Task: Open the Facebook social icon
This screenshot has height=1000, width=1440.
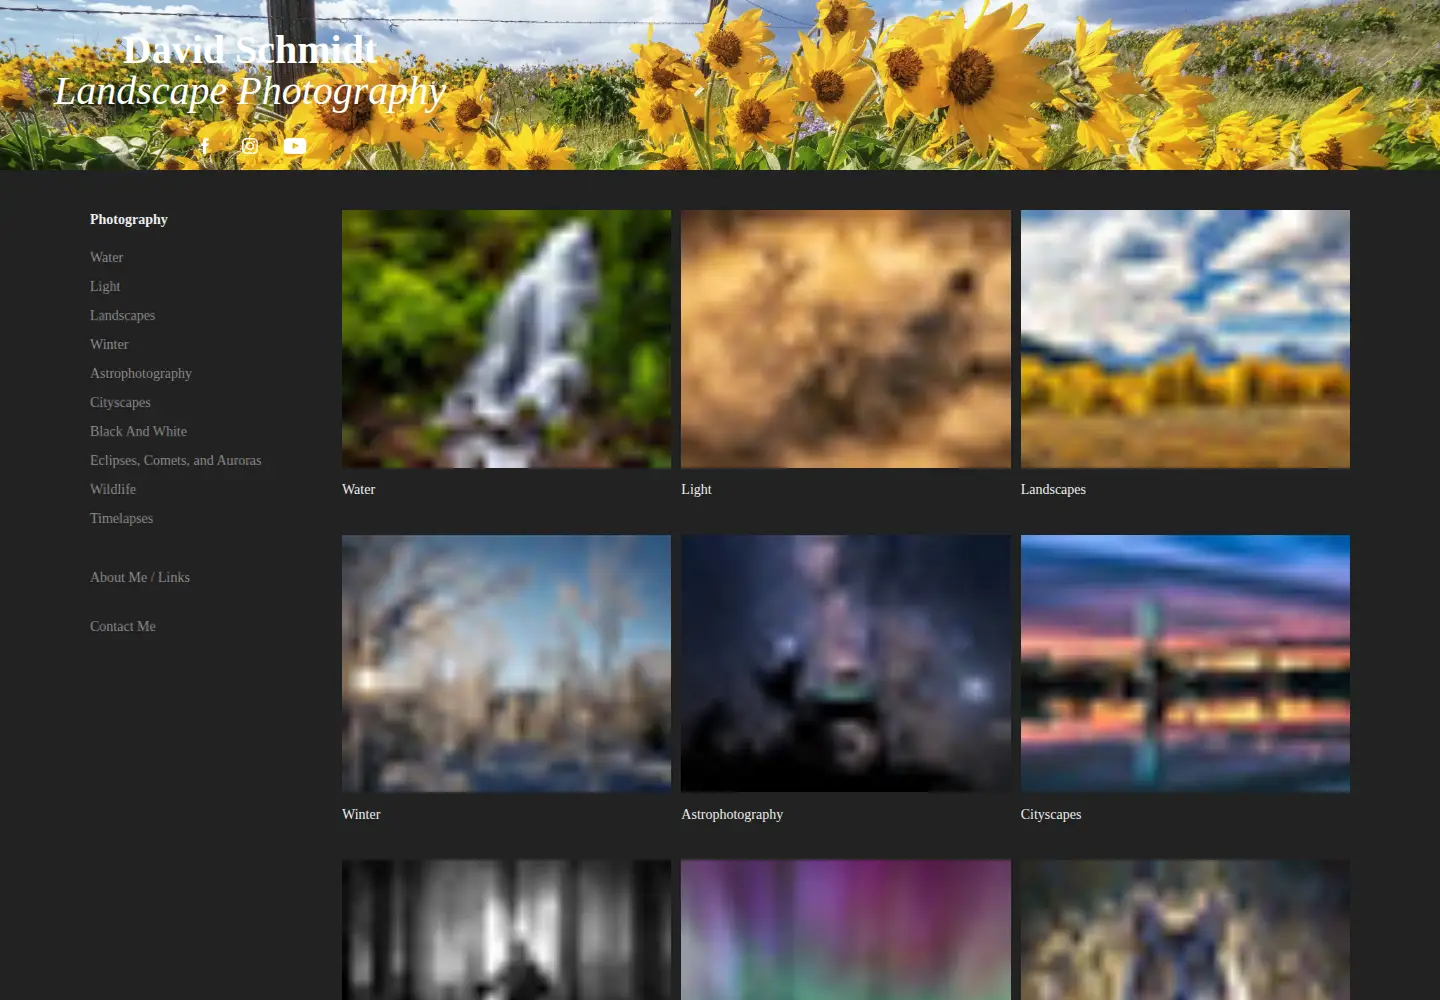Action: (x=205, y=146)
